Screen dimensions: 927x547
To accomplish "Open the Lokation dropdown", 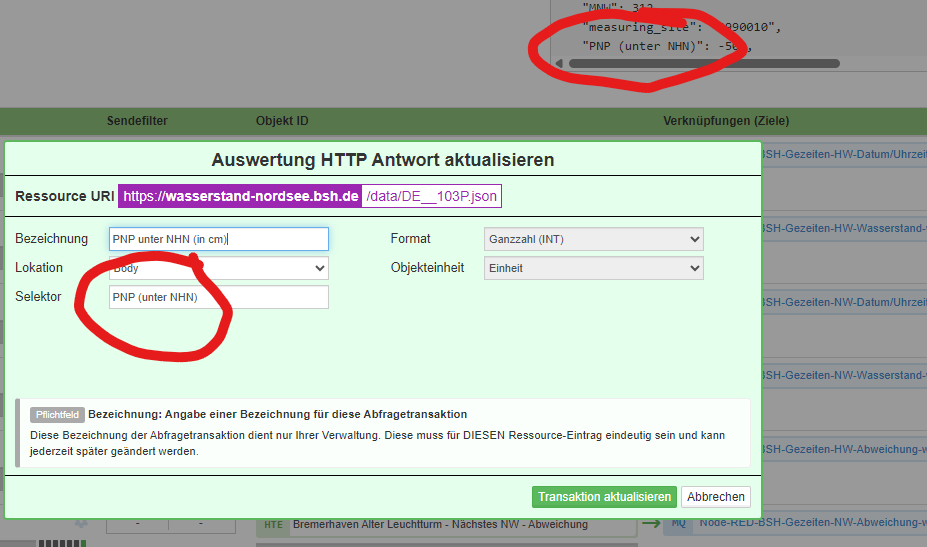I will [x=218, y=268].
